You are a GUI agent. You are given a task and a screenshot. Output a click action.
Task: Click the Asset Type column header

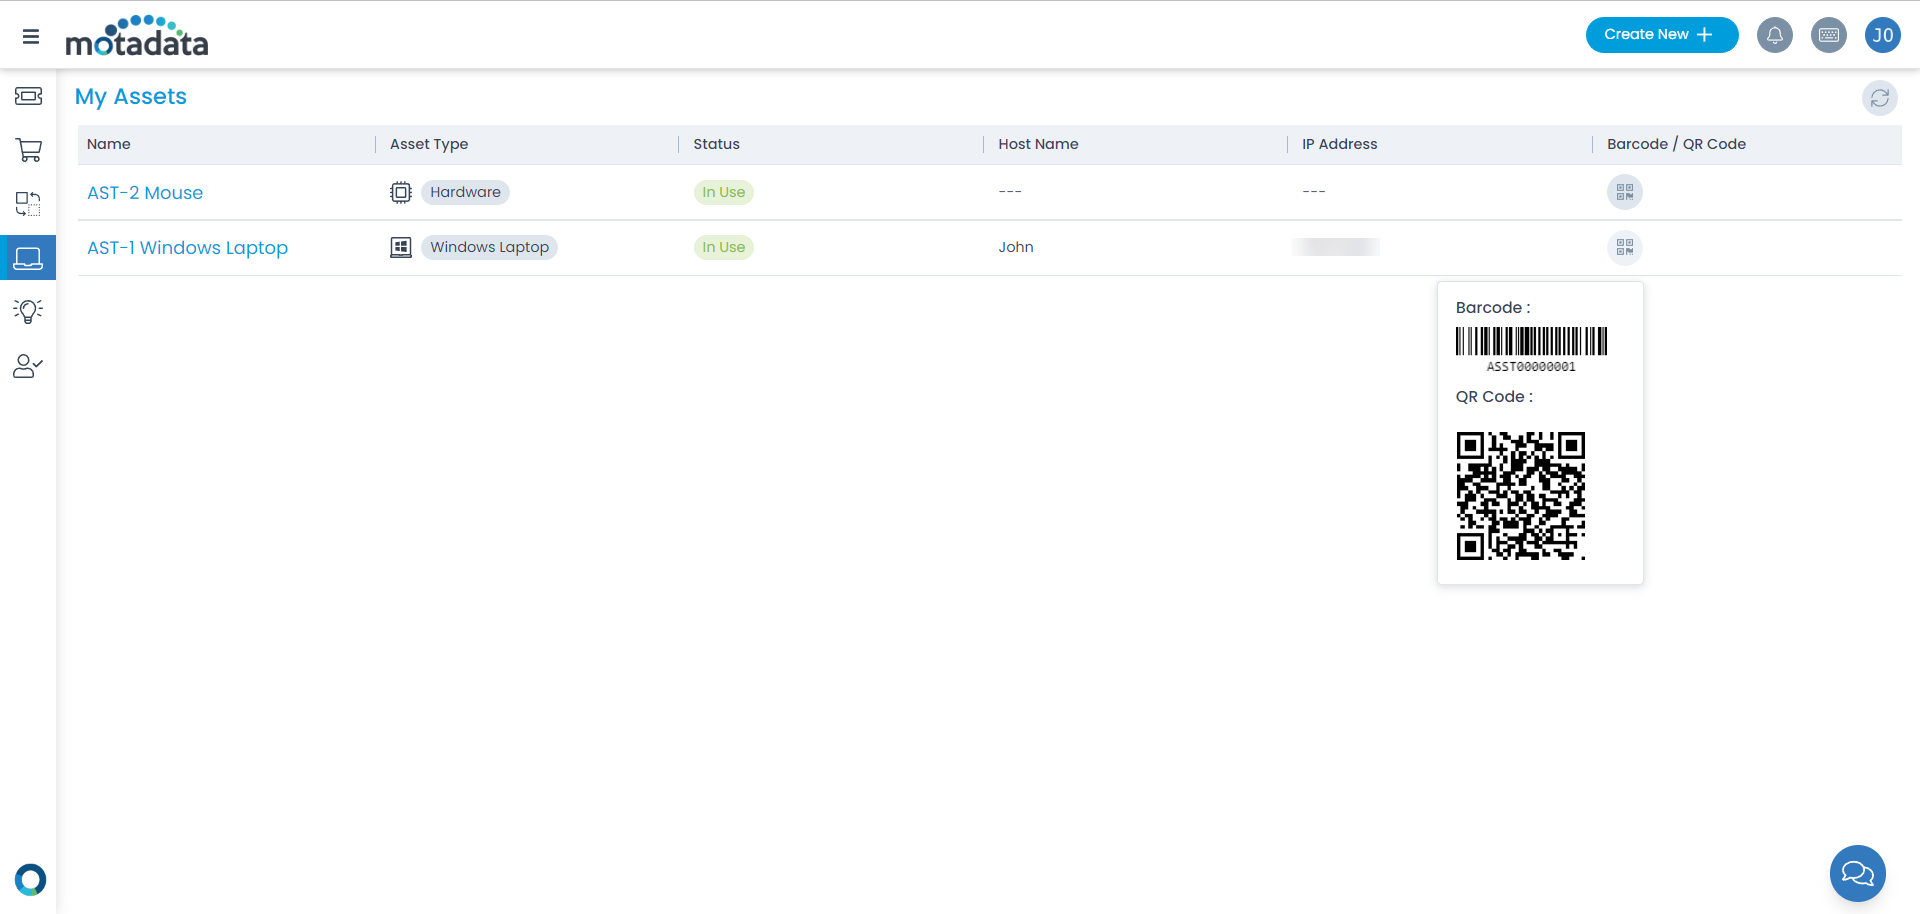pyautogui.click(x=429, y=144)
